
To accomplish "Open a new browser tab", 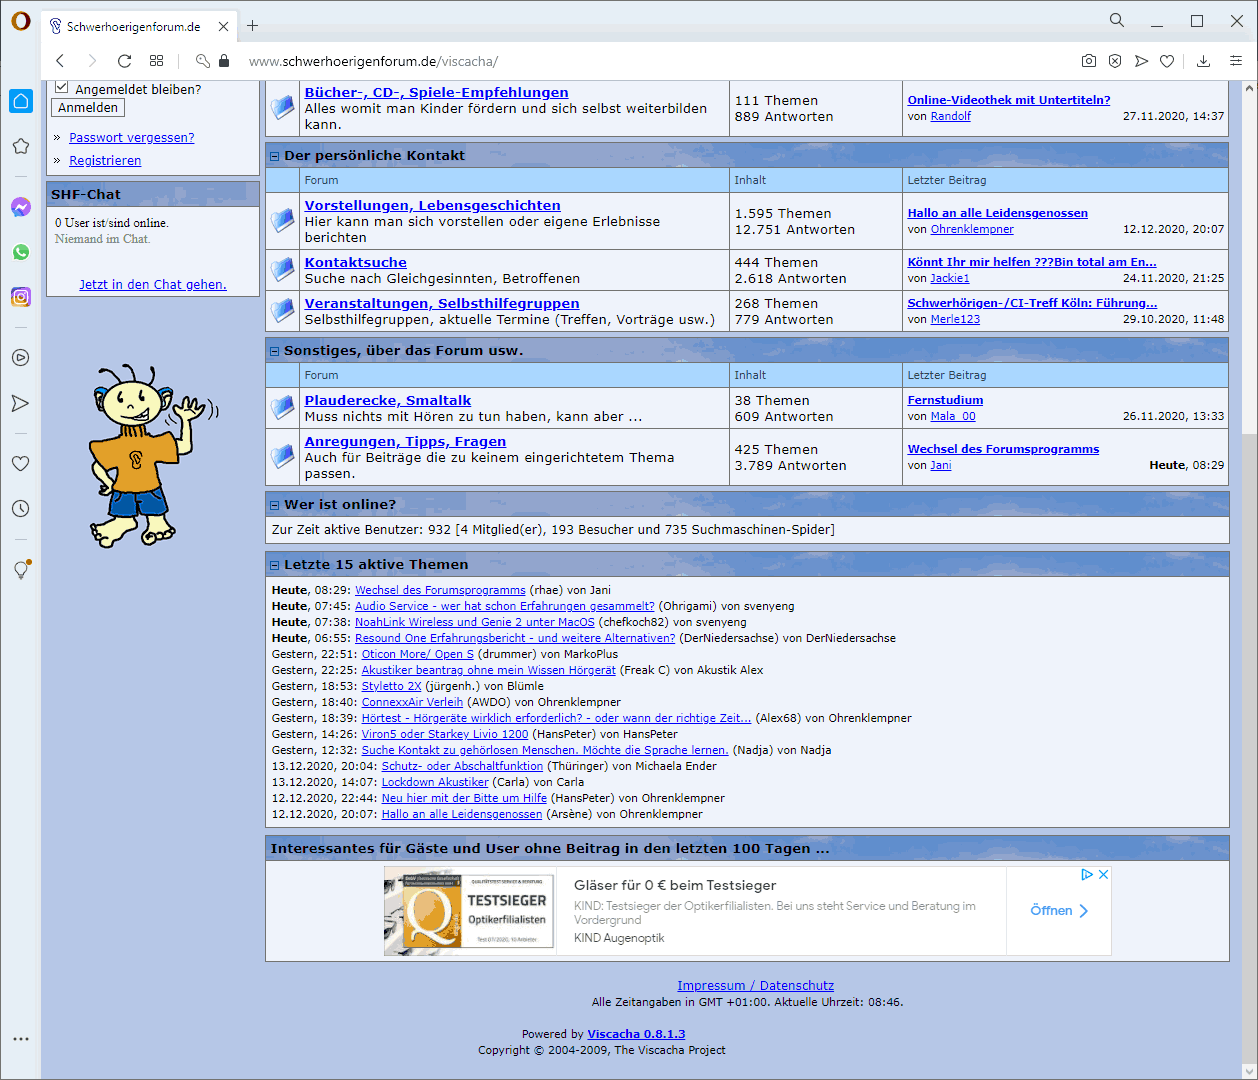I will [x=253, y=26].
